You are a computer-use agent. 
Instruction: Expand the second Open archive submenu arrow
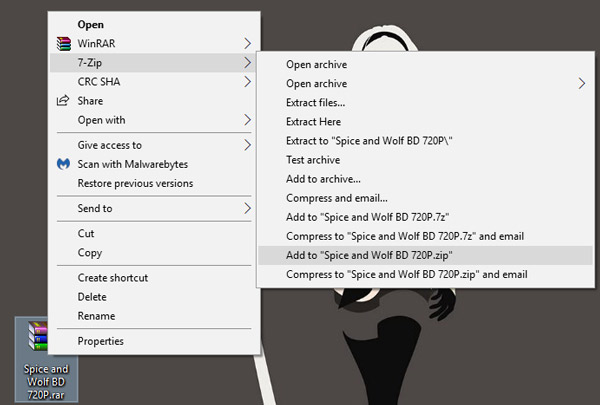[x=582, y=83]
